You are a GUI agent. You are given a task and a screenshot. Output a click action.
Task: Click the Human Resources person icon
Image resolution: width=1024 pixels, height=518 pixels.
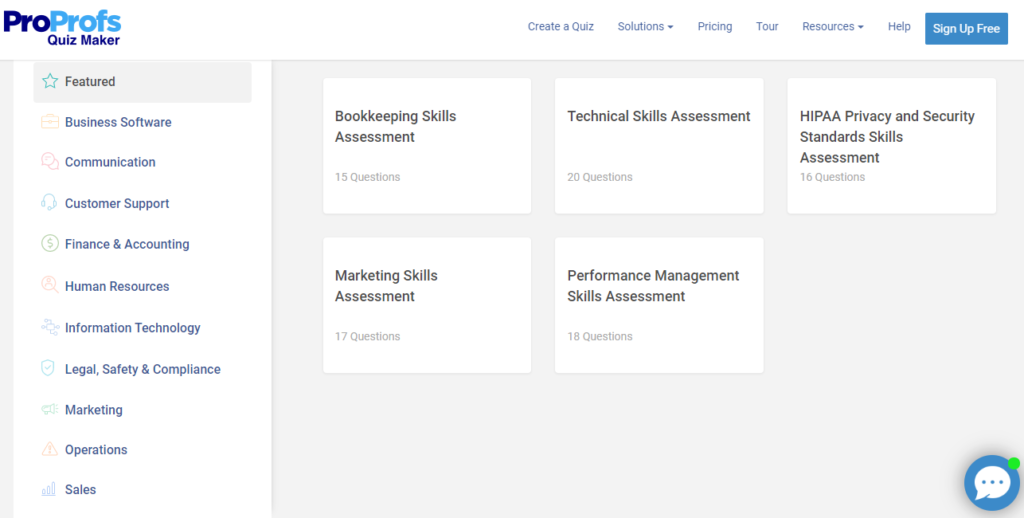coord(50,285)
